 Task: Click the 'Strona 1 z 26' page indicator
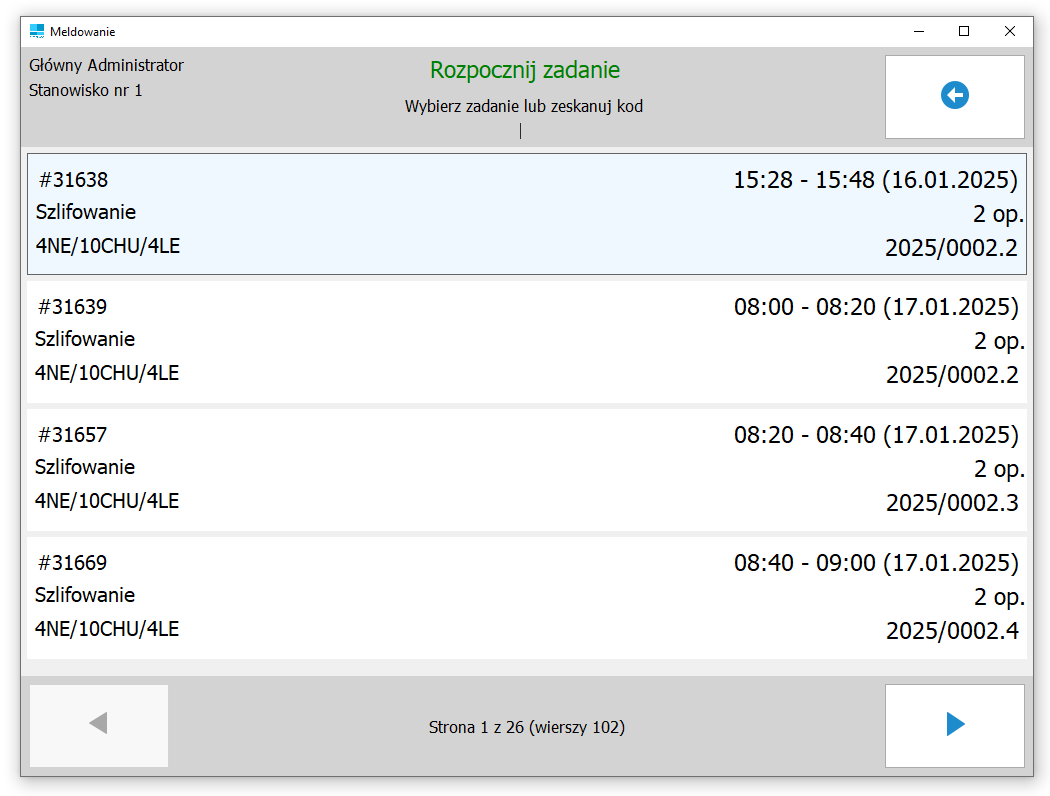pyautogui.click(x=526, y=727)
